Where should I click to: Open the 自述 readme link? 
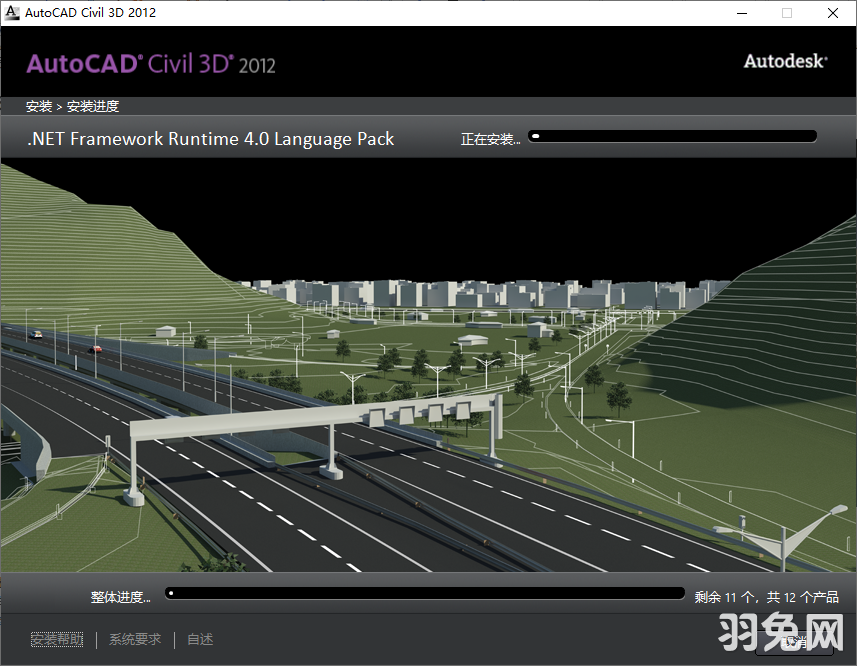tap(200, 639)
